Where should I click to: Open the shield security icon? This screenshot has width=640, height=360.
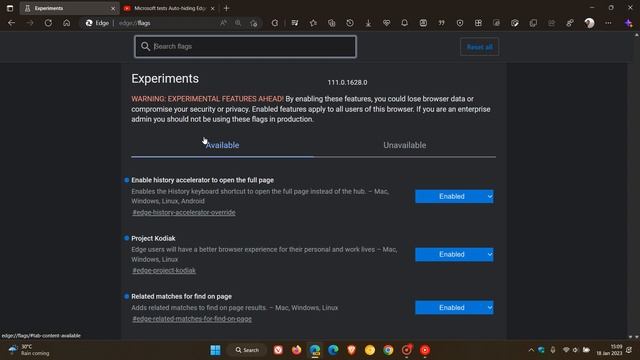coord(460,23)
